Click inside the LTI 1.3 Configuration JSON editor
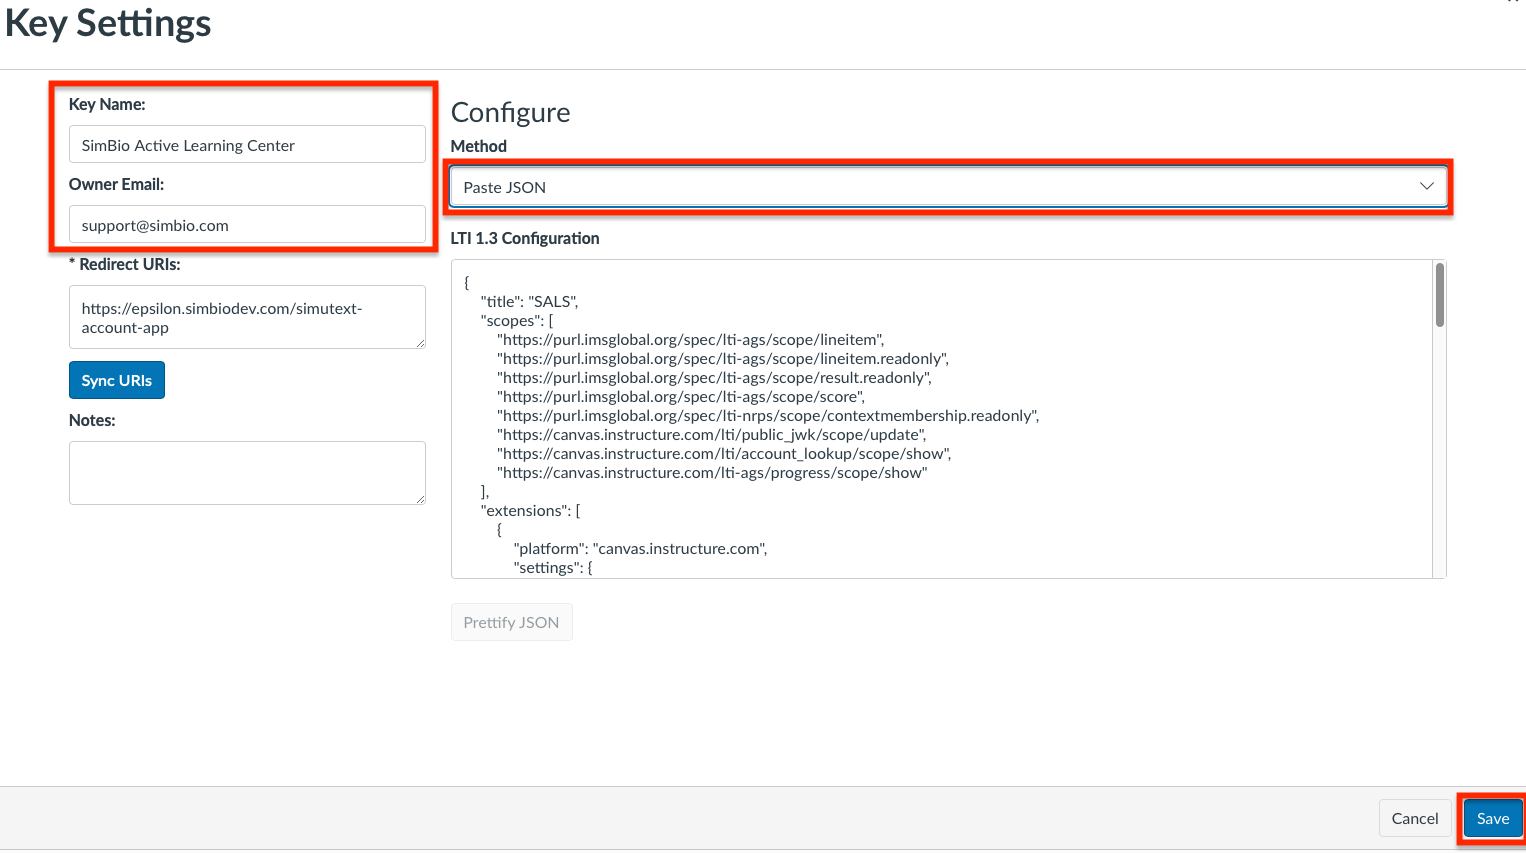Screen dimensions: 1526x853 [x=942, y=419]
